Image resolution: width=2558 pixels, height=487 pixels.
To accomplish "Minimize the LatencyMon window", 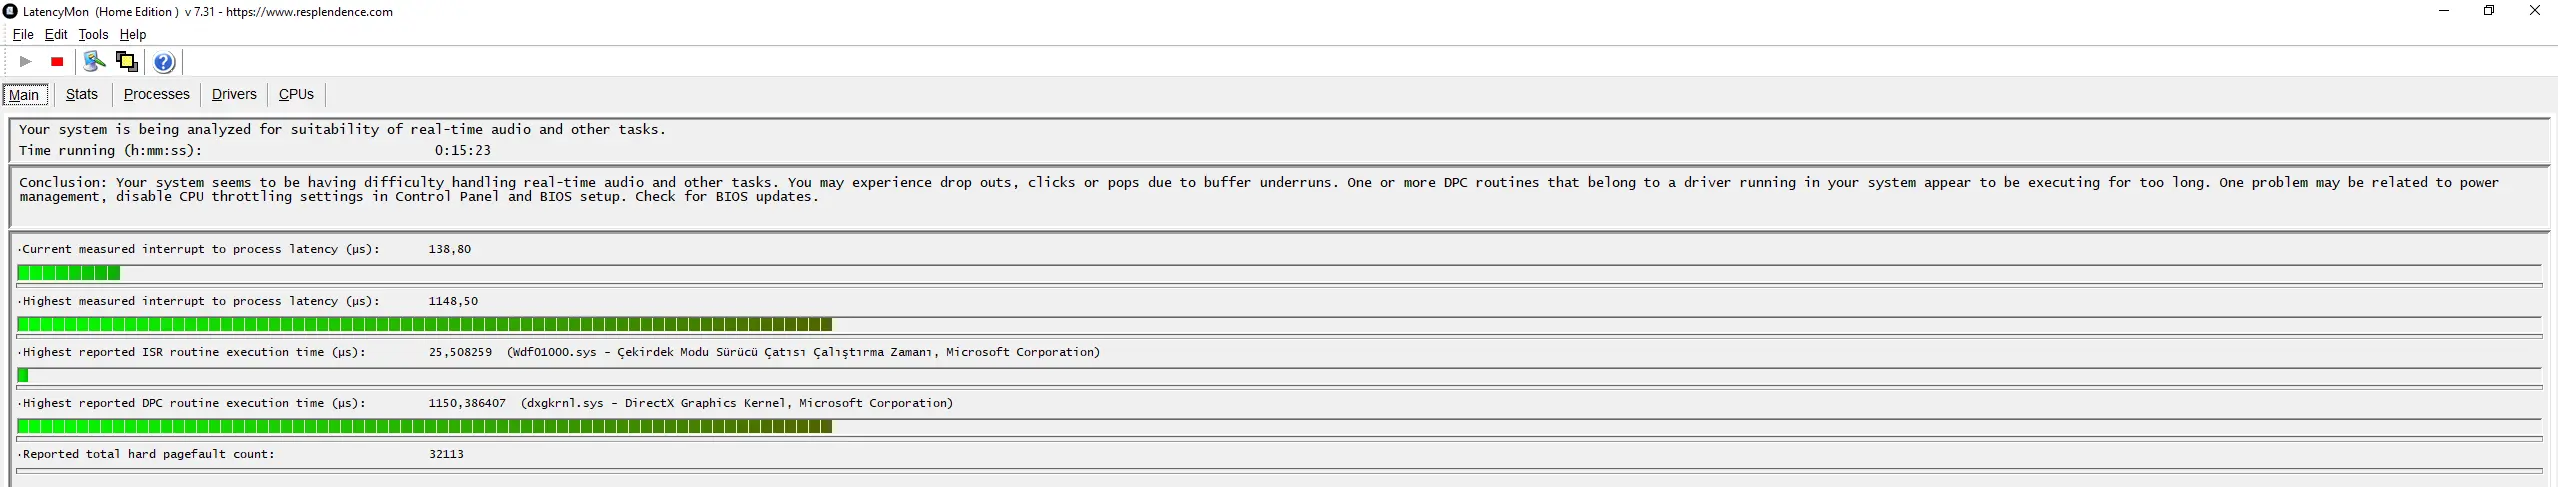I will point(2443,11).
